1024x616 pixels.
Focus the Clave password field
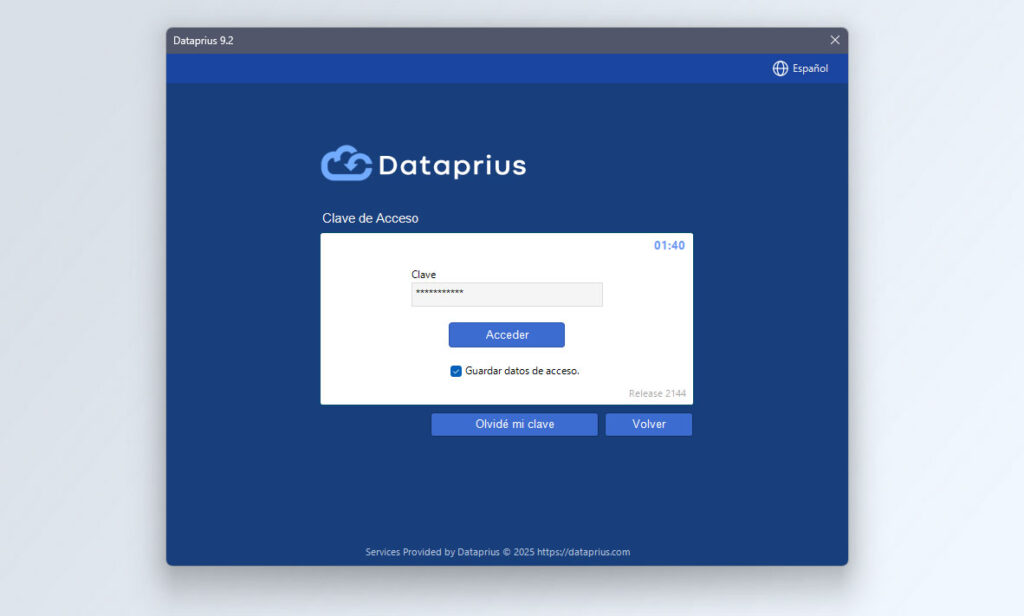click(x=507, y=295)
